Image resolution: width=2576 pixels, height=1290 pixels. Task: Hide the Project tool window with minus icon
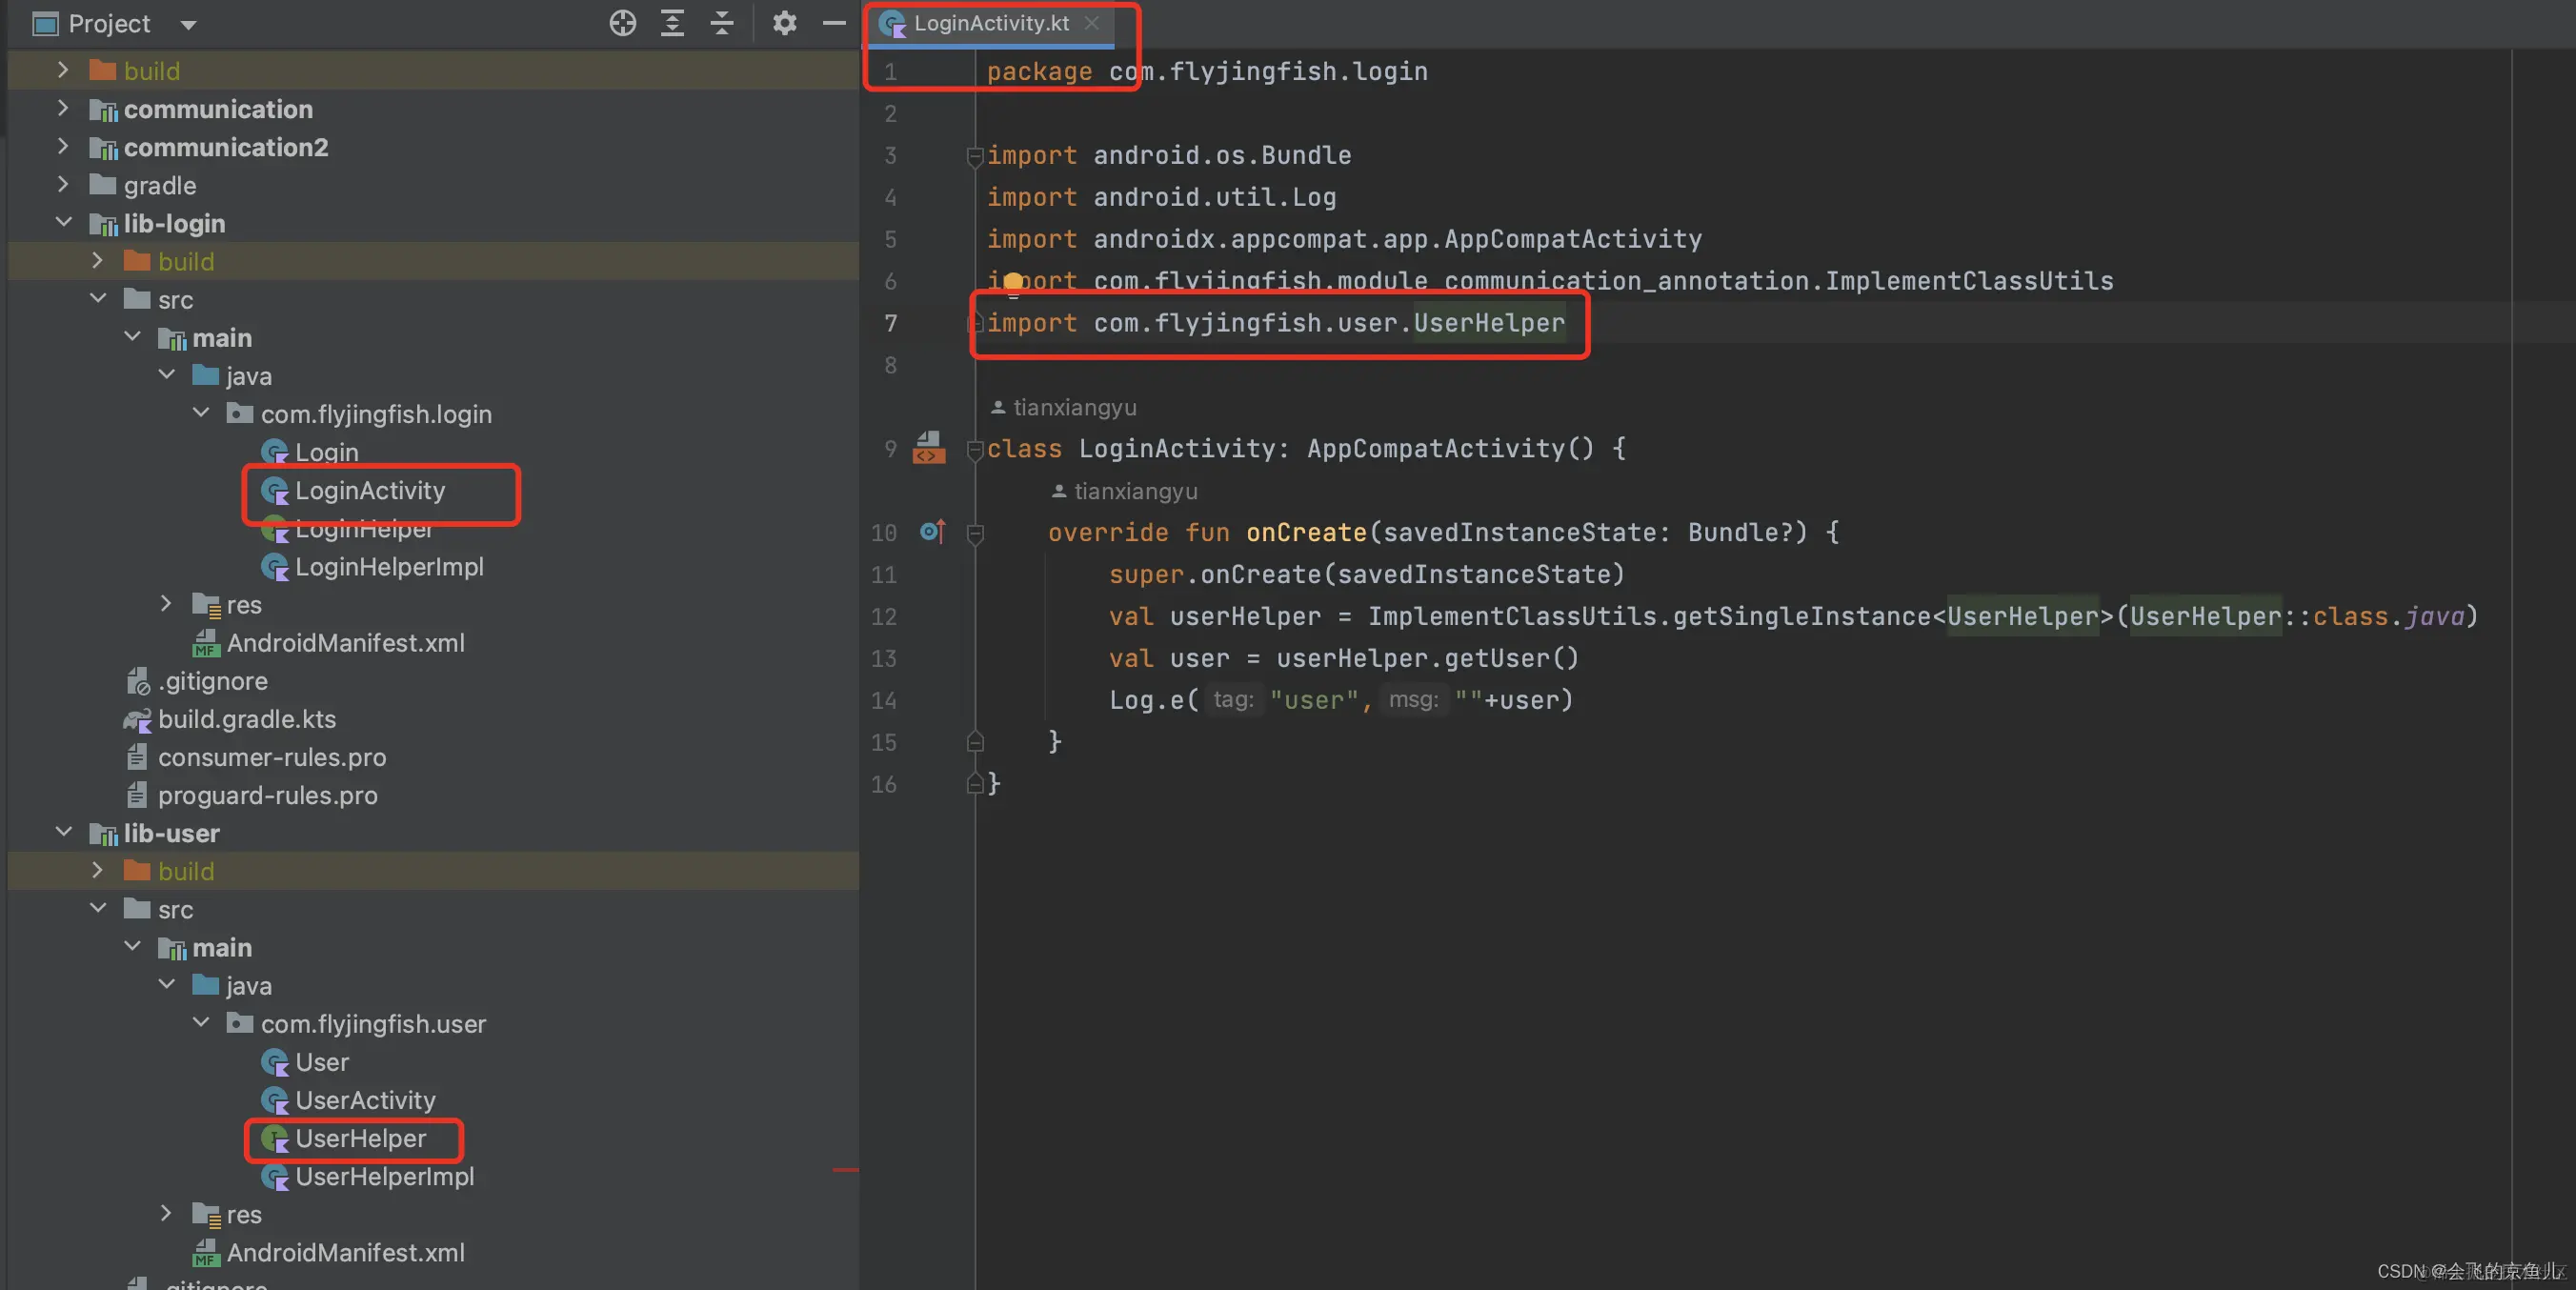(834, 23)
